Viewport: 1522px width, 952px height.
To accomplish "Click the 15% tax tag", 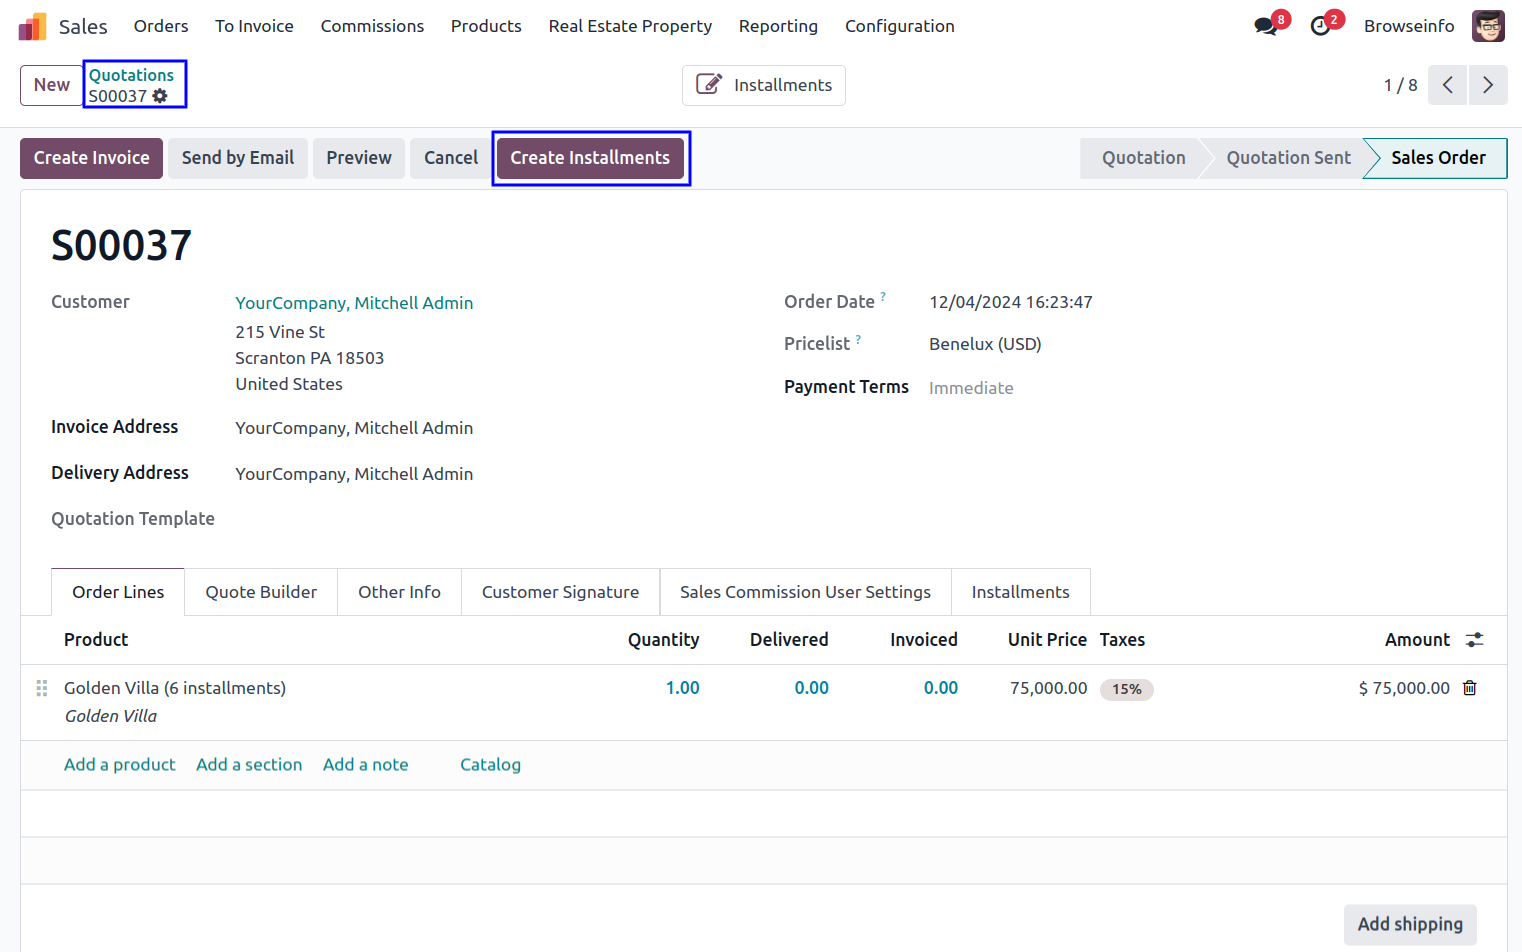I will coord(1126,689).
